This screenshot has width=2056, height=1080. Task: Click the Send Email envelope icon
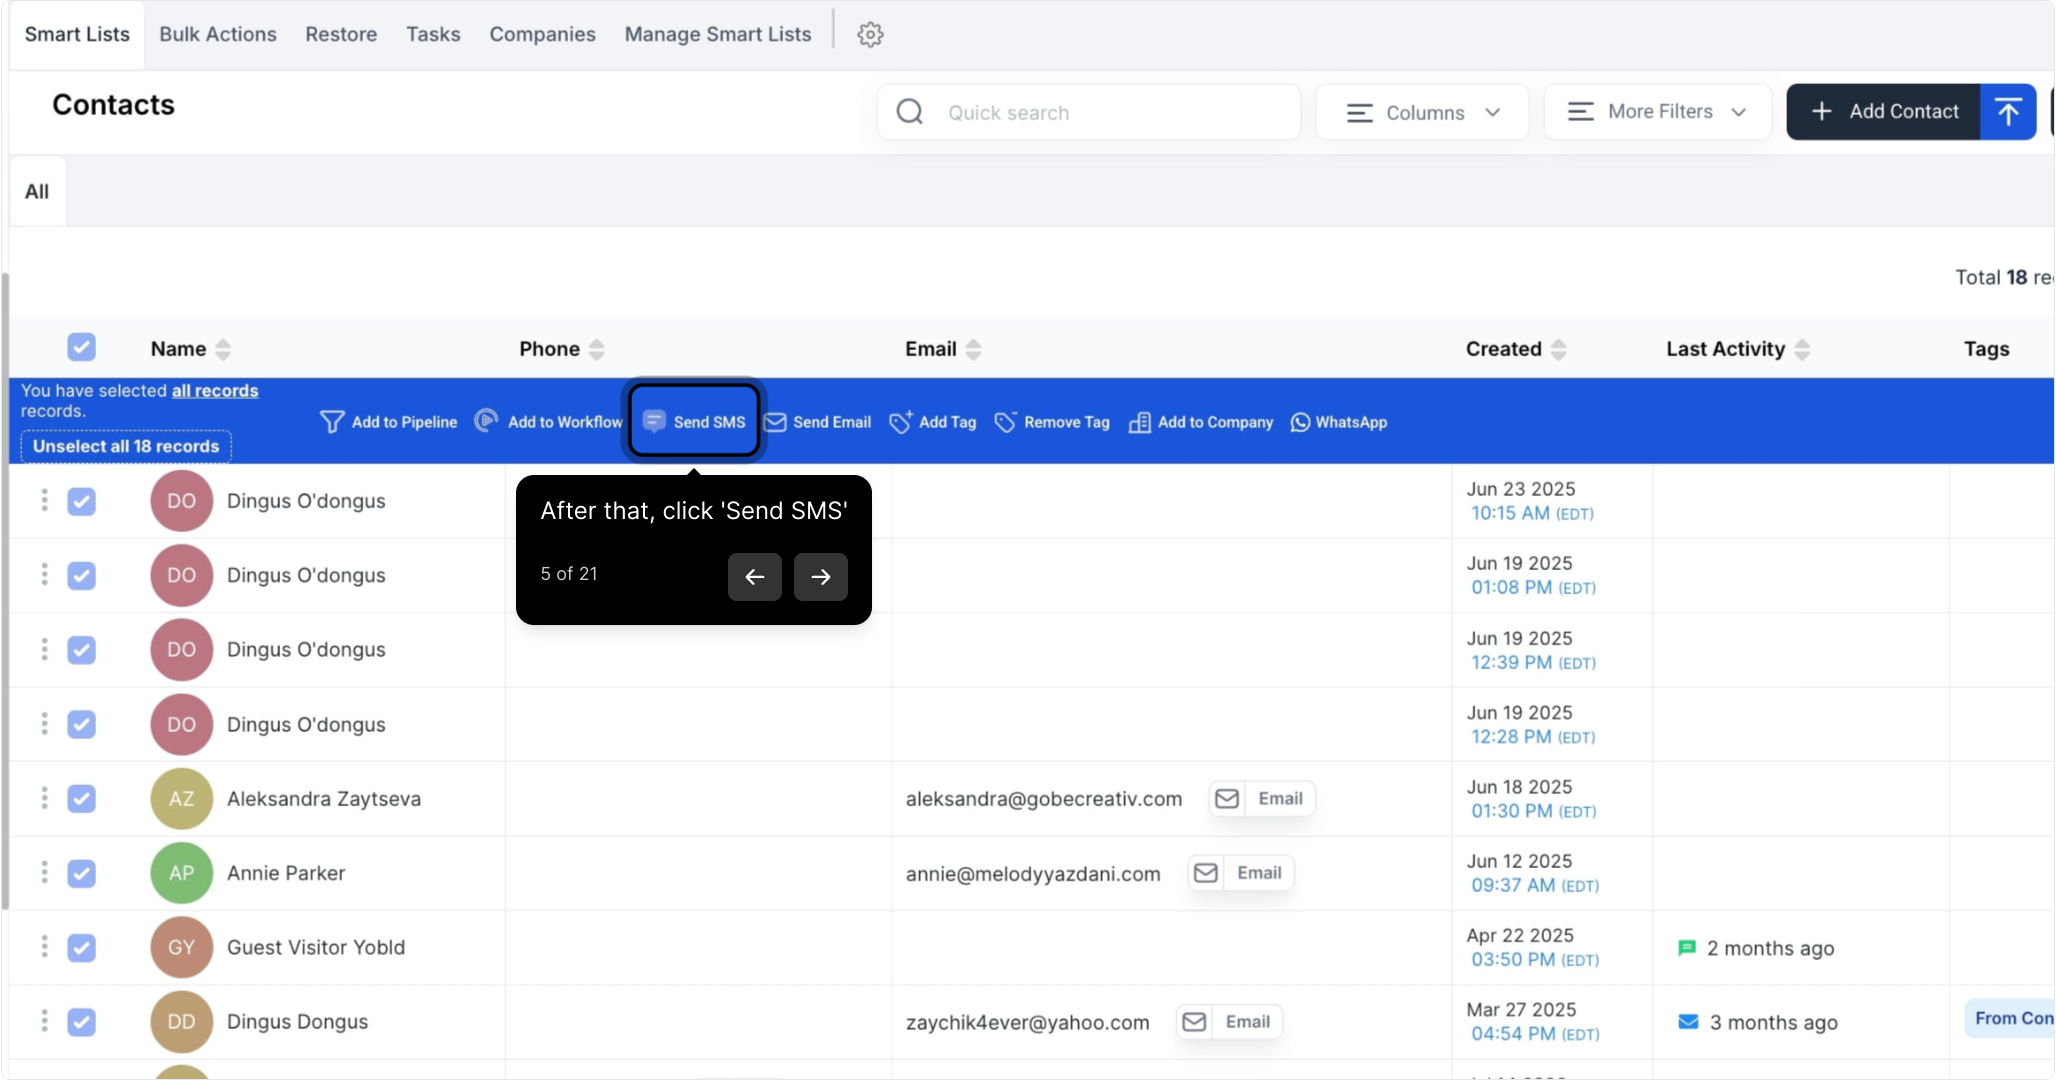pyautogui.click(x=776, y=422)
